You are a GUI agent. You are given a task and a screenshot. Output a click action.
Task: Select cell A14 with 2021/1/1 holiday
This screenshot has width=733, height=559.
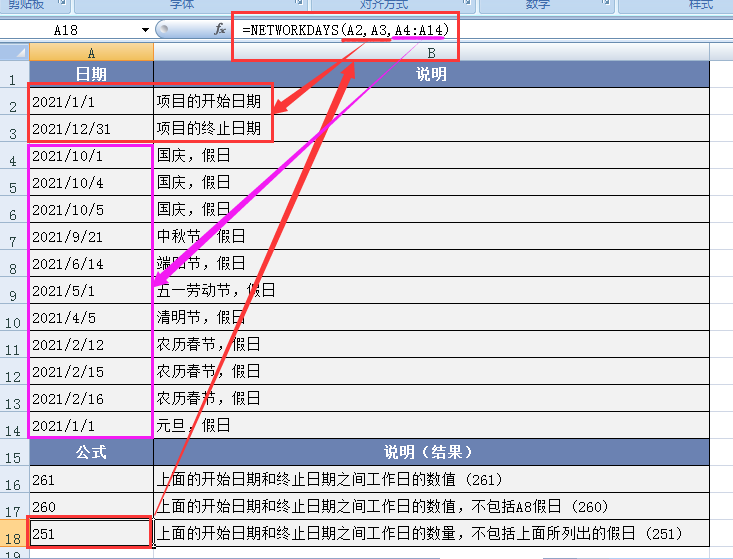(92, 426)
